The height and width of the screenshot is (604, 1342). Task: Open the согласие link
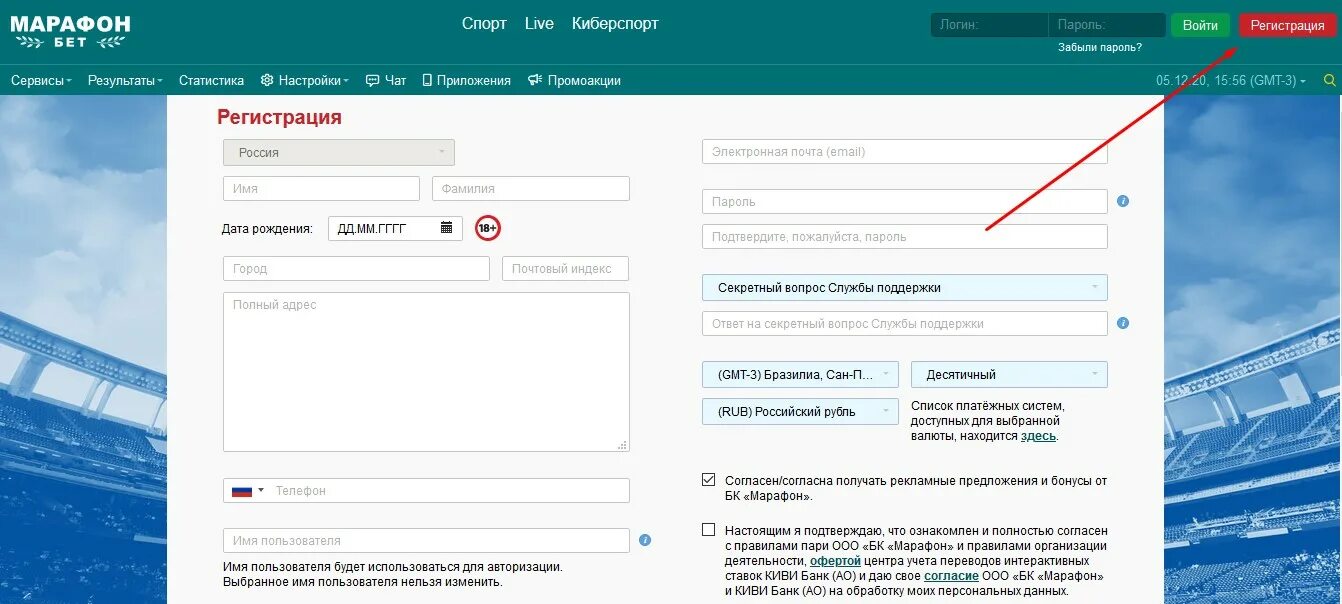point(951,576)
